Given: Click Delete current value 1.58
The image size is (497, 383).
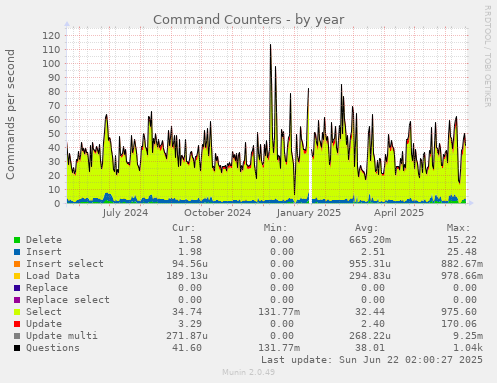Looking at the screenshot, I should [x=190, y=240].
